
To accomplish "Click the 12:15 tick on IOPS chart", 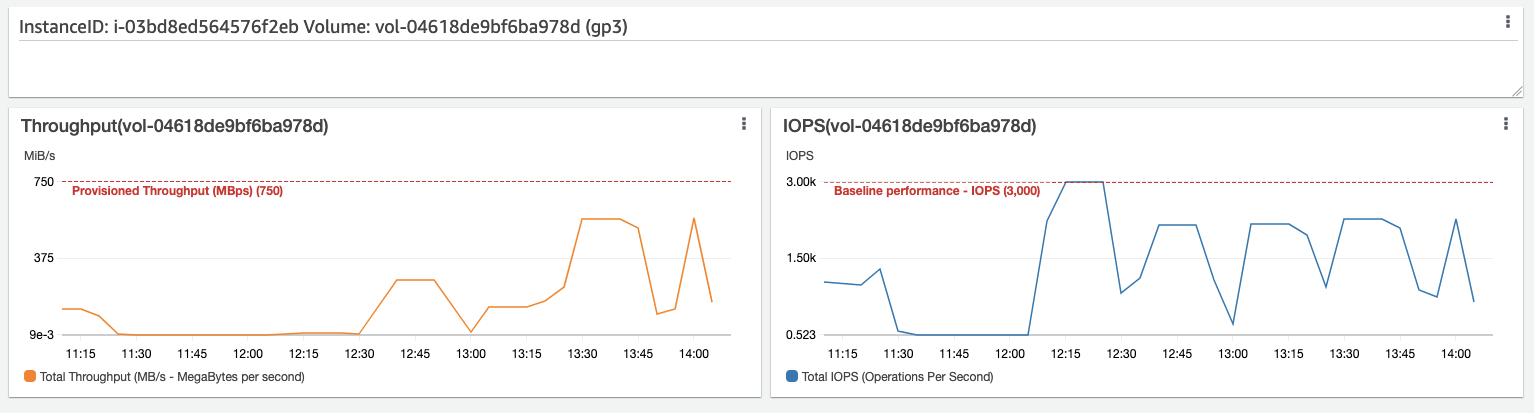I will click(1066, 354).
